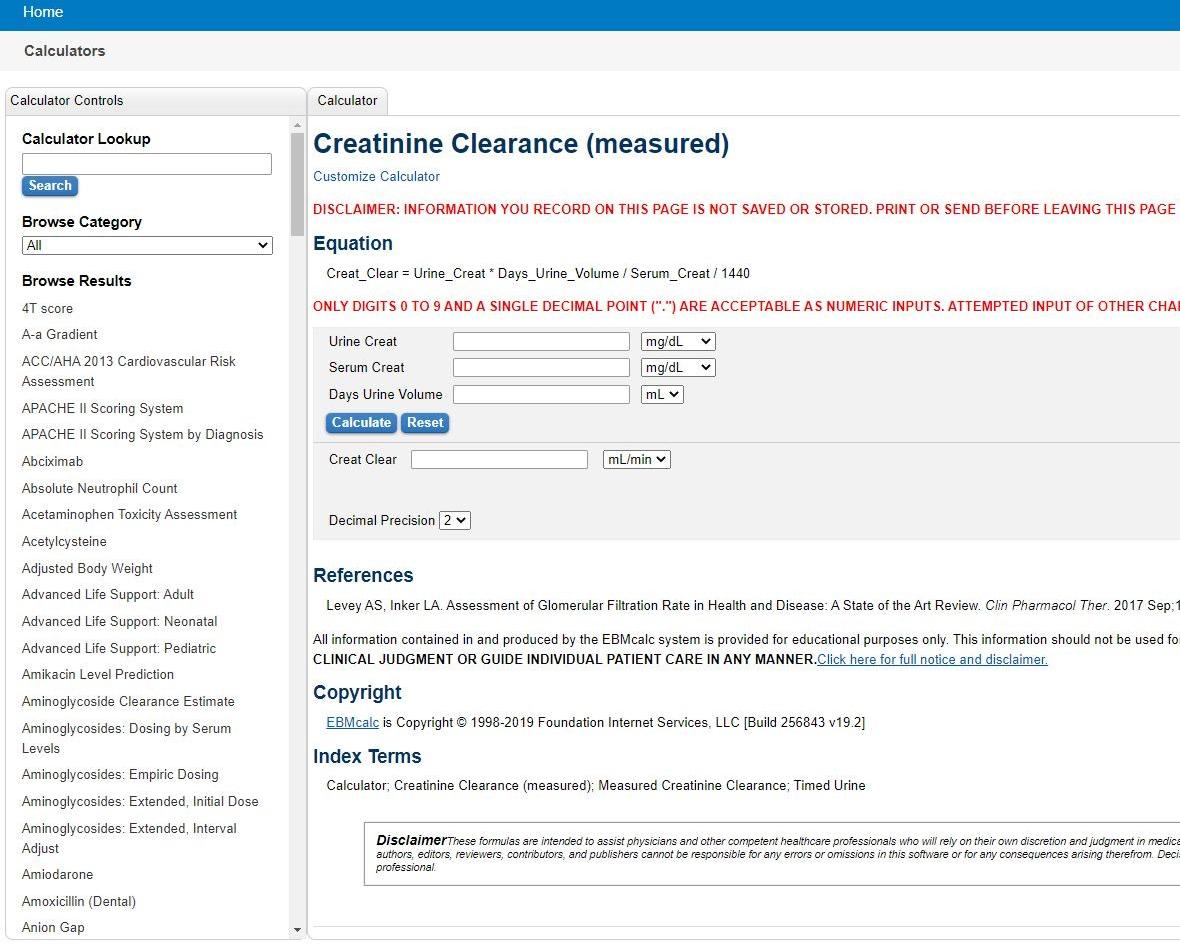The width and height of the screenshot is (1180, 944).
Task: Open the APACHE II Scoring System calculator
Action: 102,408
